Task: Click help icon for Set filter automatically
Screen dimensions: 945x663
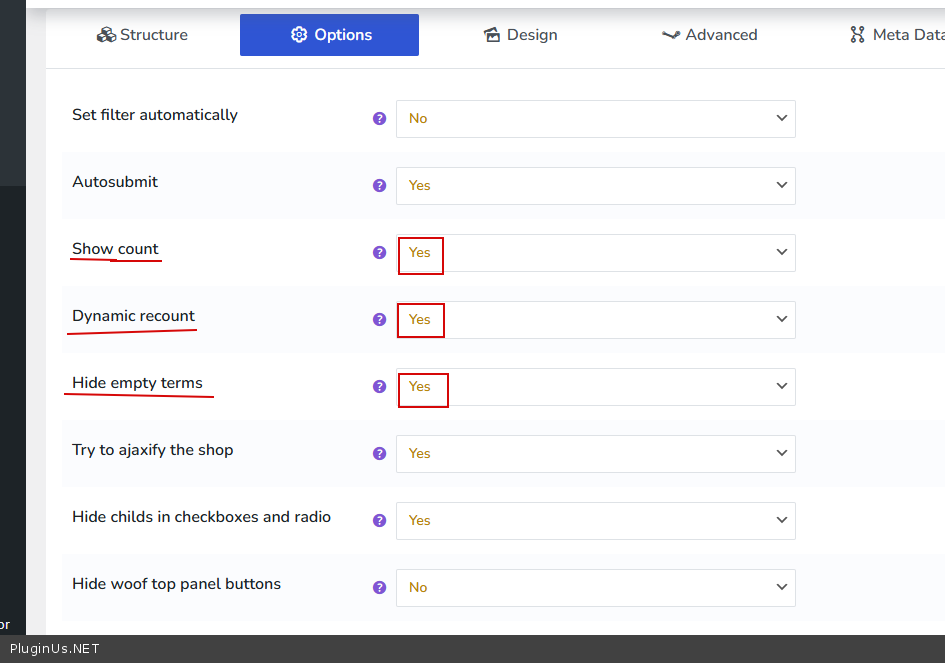Action: coord(379,118)
